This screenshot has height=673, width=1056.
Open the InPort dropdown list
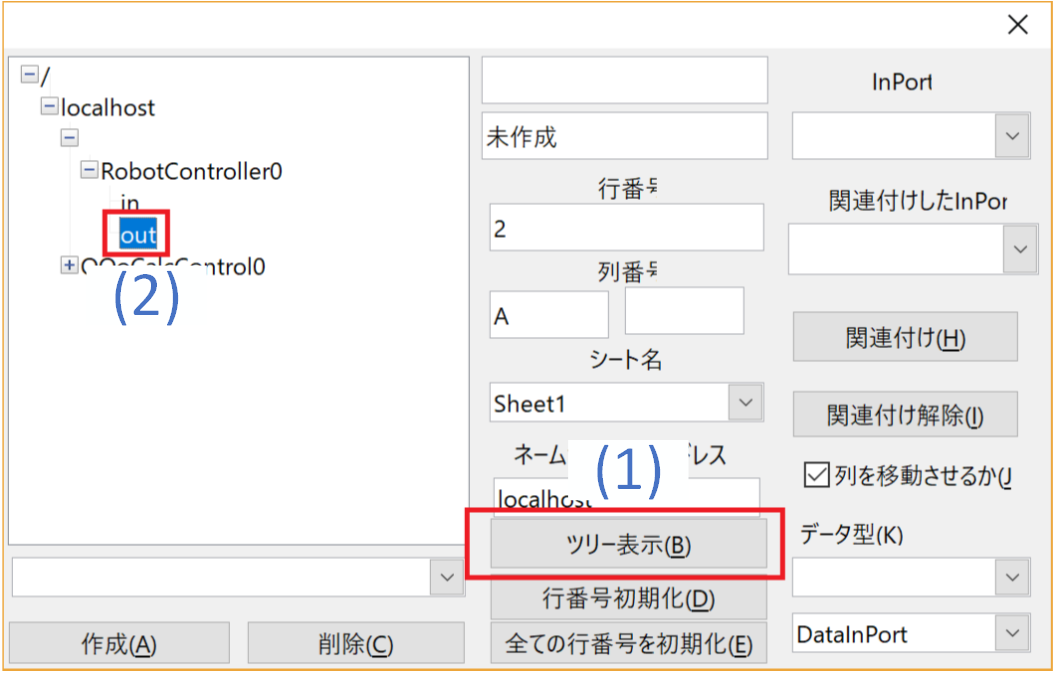(x=1012, y=136)
